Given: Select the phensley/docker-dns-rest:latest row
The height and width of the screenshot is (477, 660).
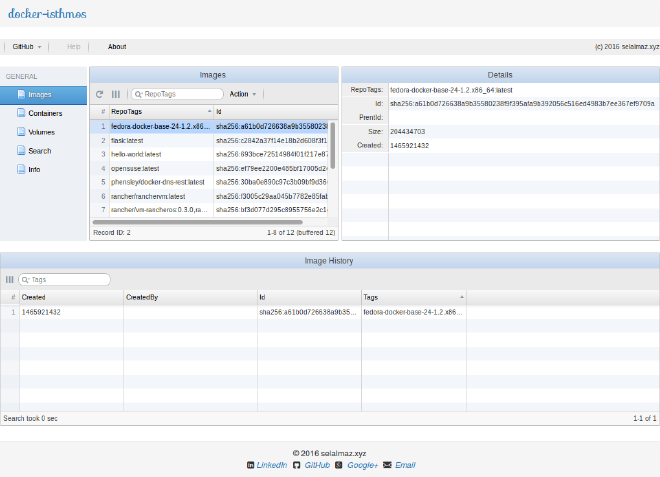Looking at the screenshot, I should (209, 182).
